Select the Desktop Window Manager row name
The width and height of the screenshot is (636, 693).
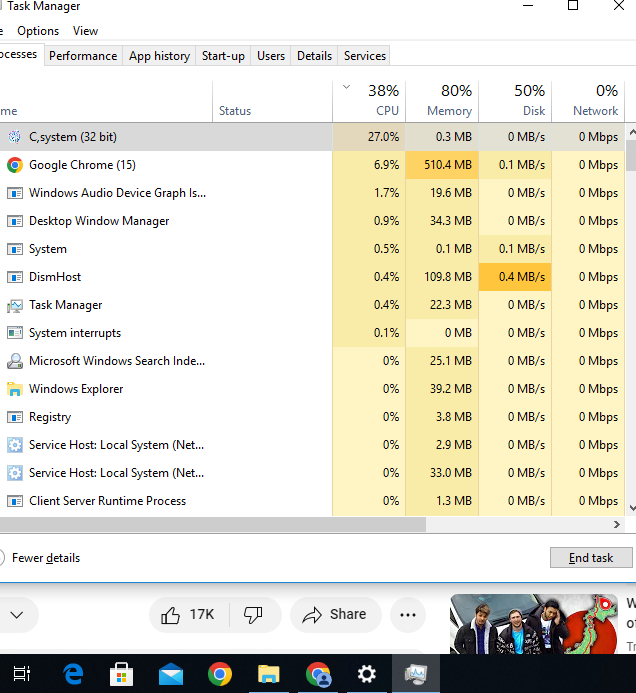coord(99,221)
